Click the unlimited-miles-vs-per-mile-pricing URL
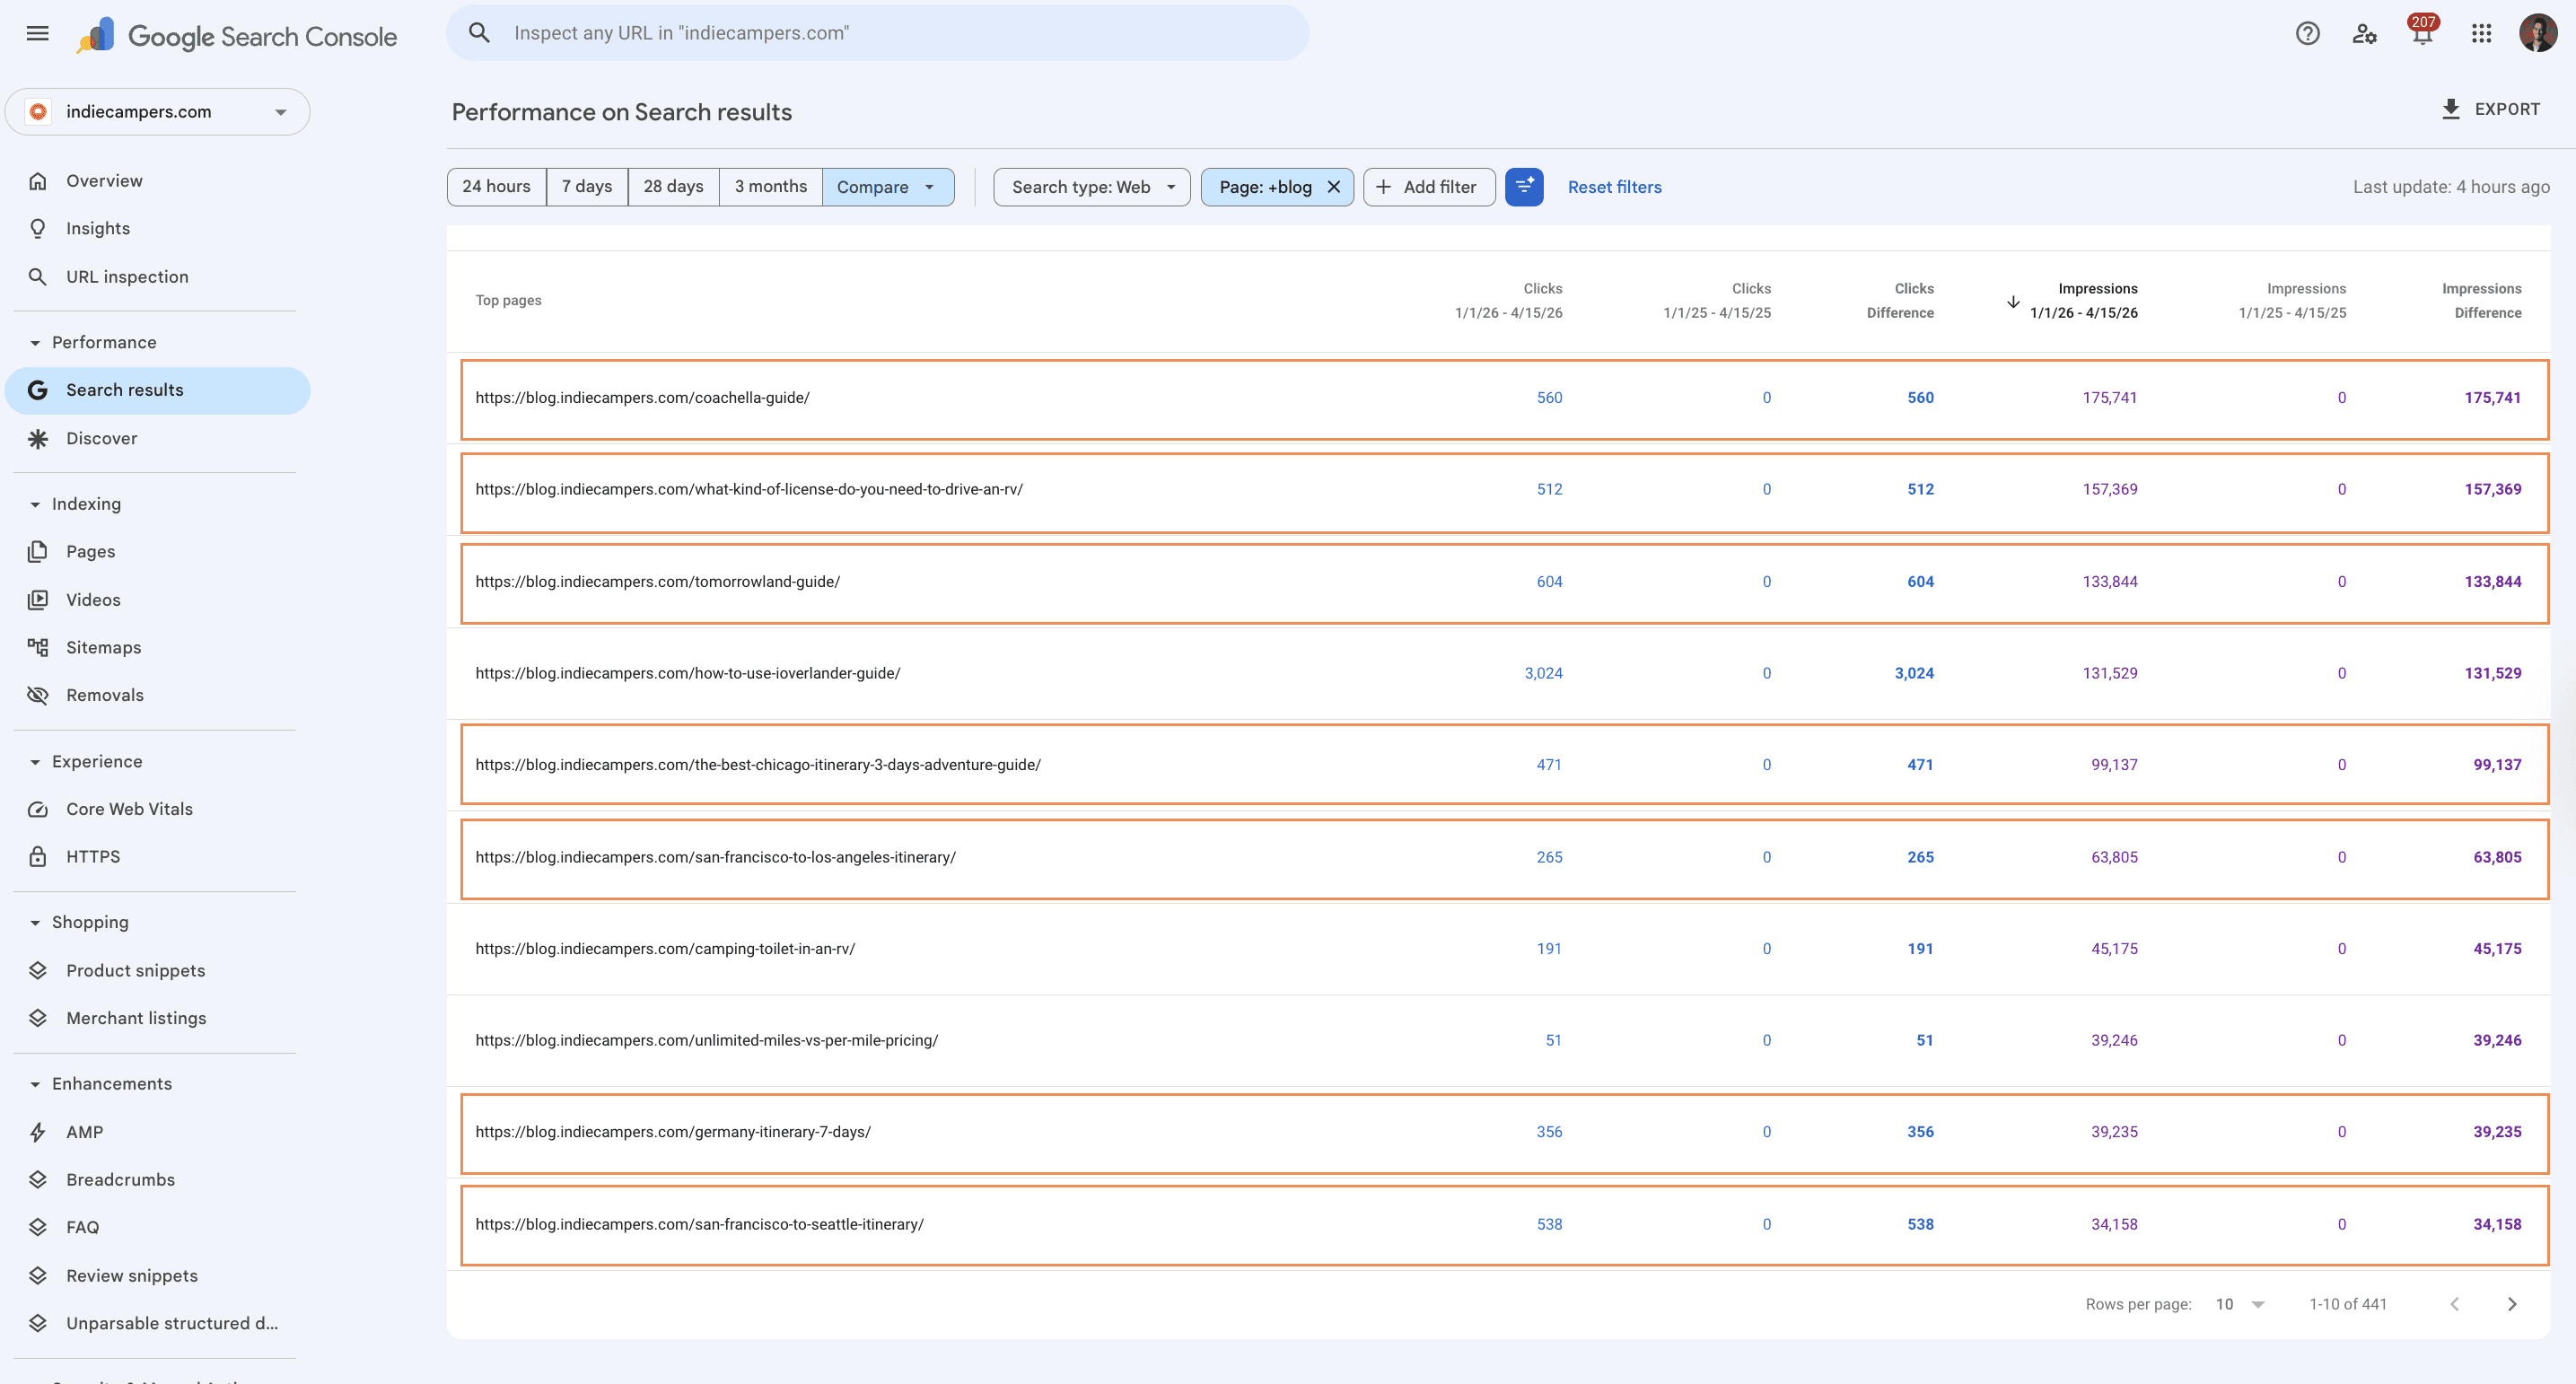Image resolution: width=2576 pixels, height=1384 pixels. click(x=706, y=1041)
